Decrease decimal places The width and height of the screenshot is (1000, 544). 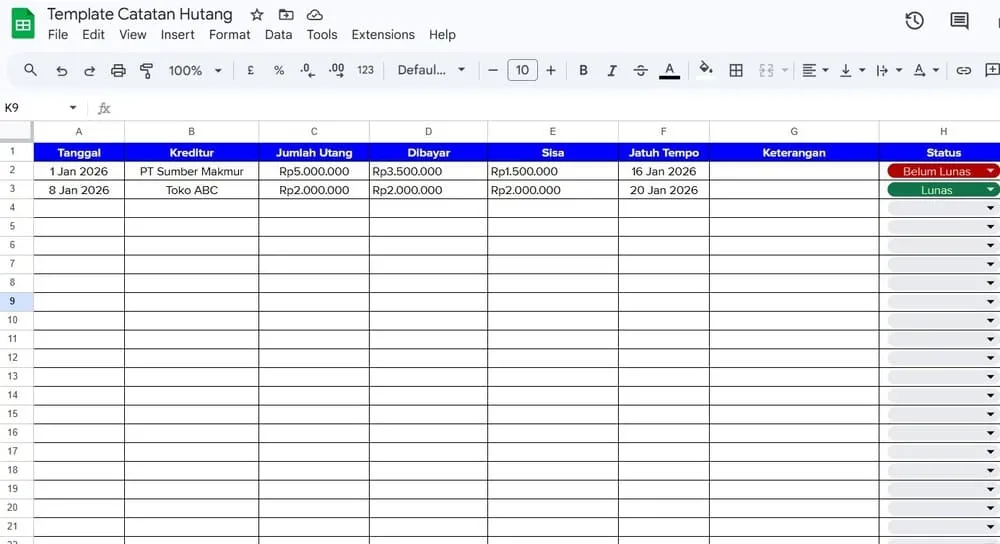tap(307, 70)
